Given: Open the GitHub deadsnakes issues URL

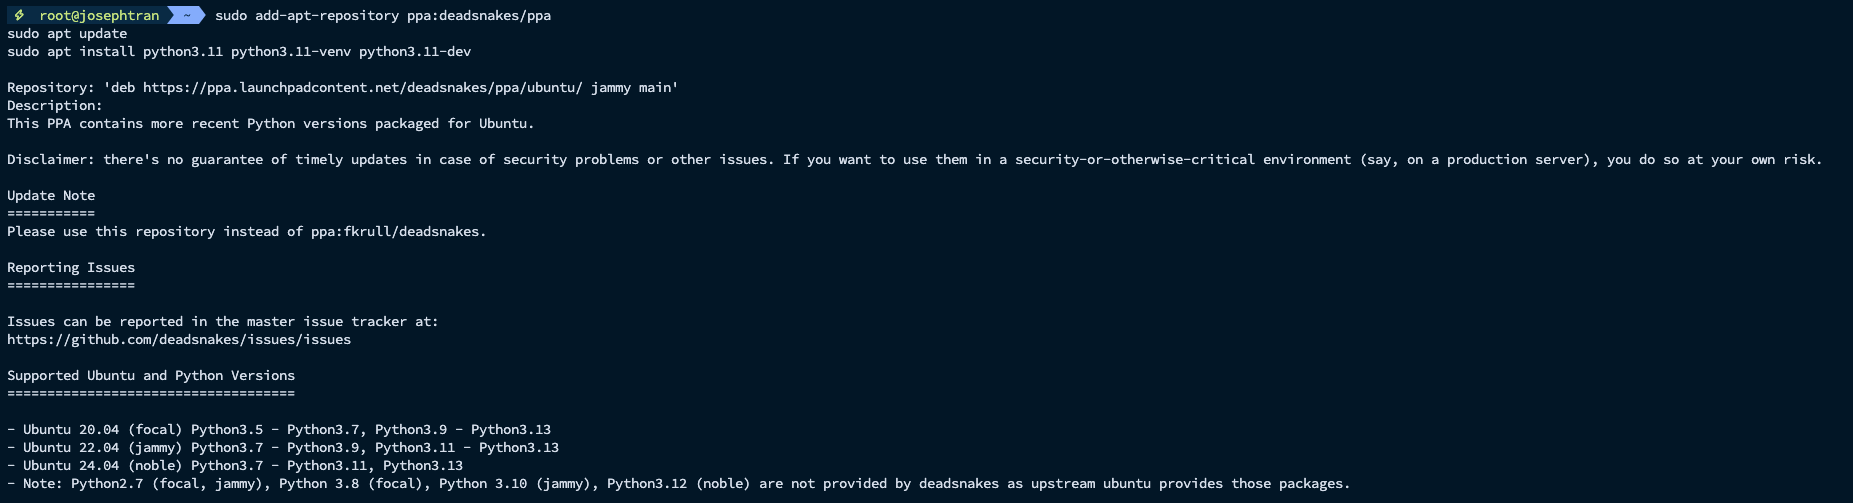Looking at the screenshot, I should pyautogui.click(x=179, y=339).
